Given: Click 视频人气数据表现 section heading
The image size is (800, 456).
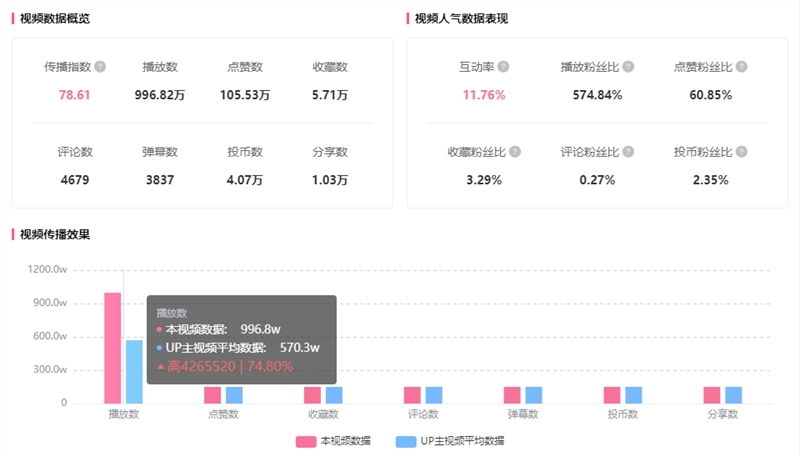Looking at the screenshot, I should (x=461, y=19).
